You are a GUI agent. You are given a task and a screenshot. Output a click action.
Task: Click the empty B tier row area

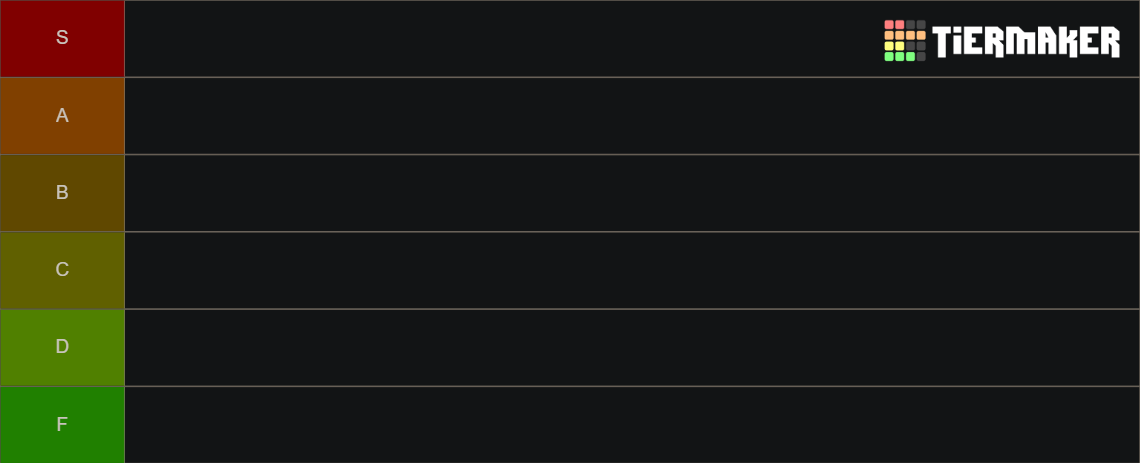tap(632, 193)
